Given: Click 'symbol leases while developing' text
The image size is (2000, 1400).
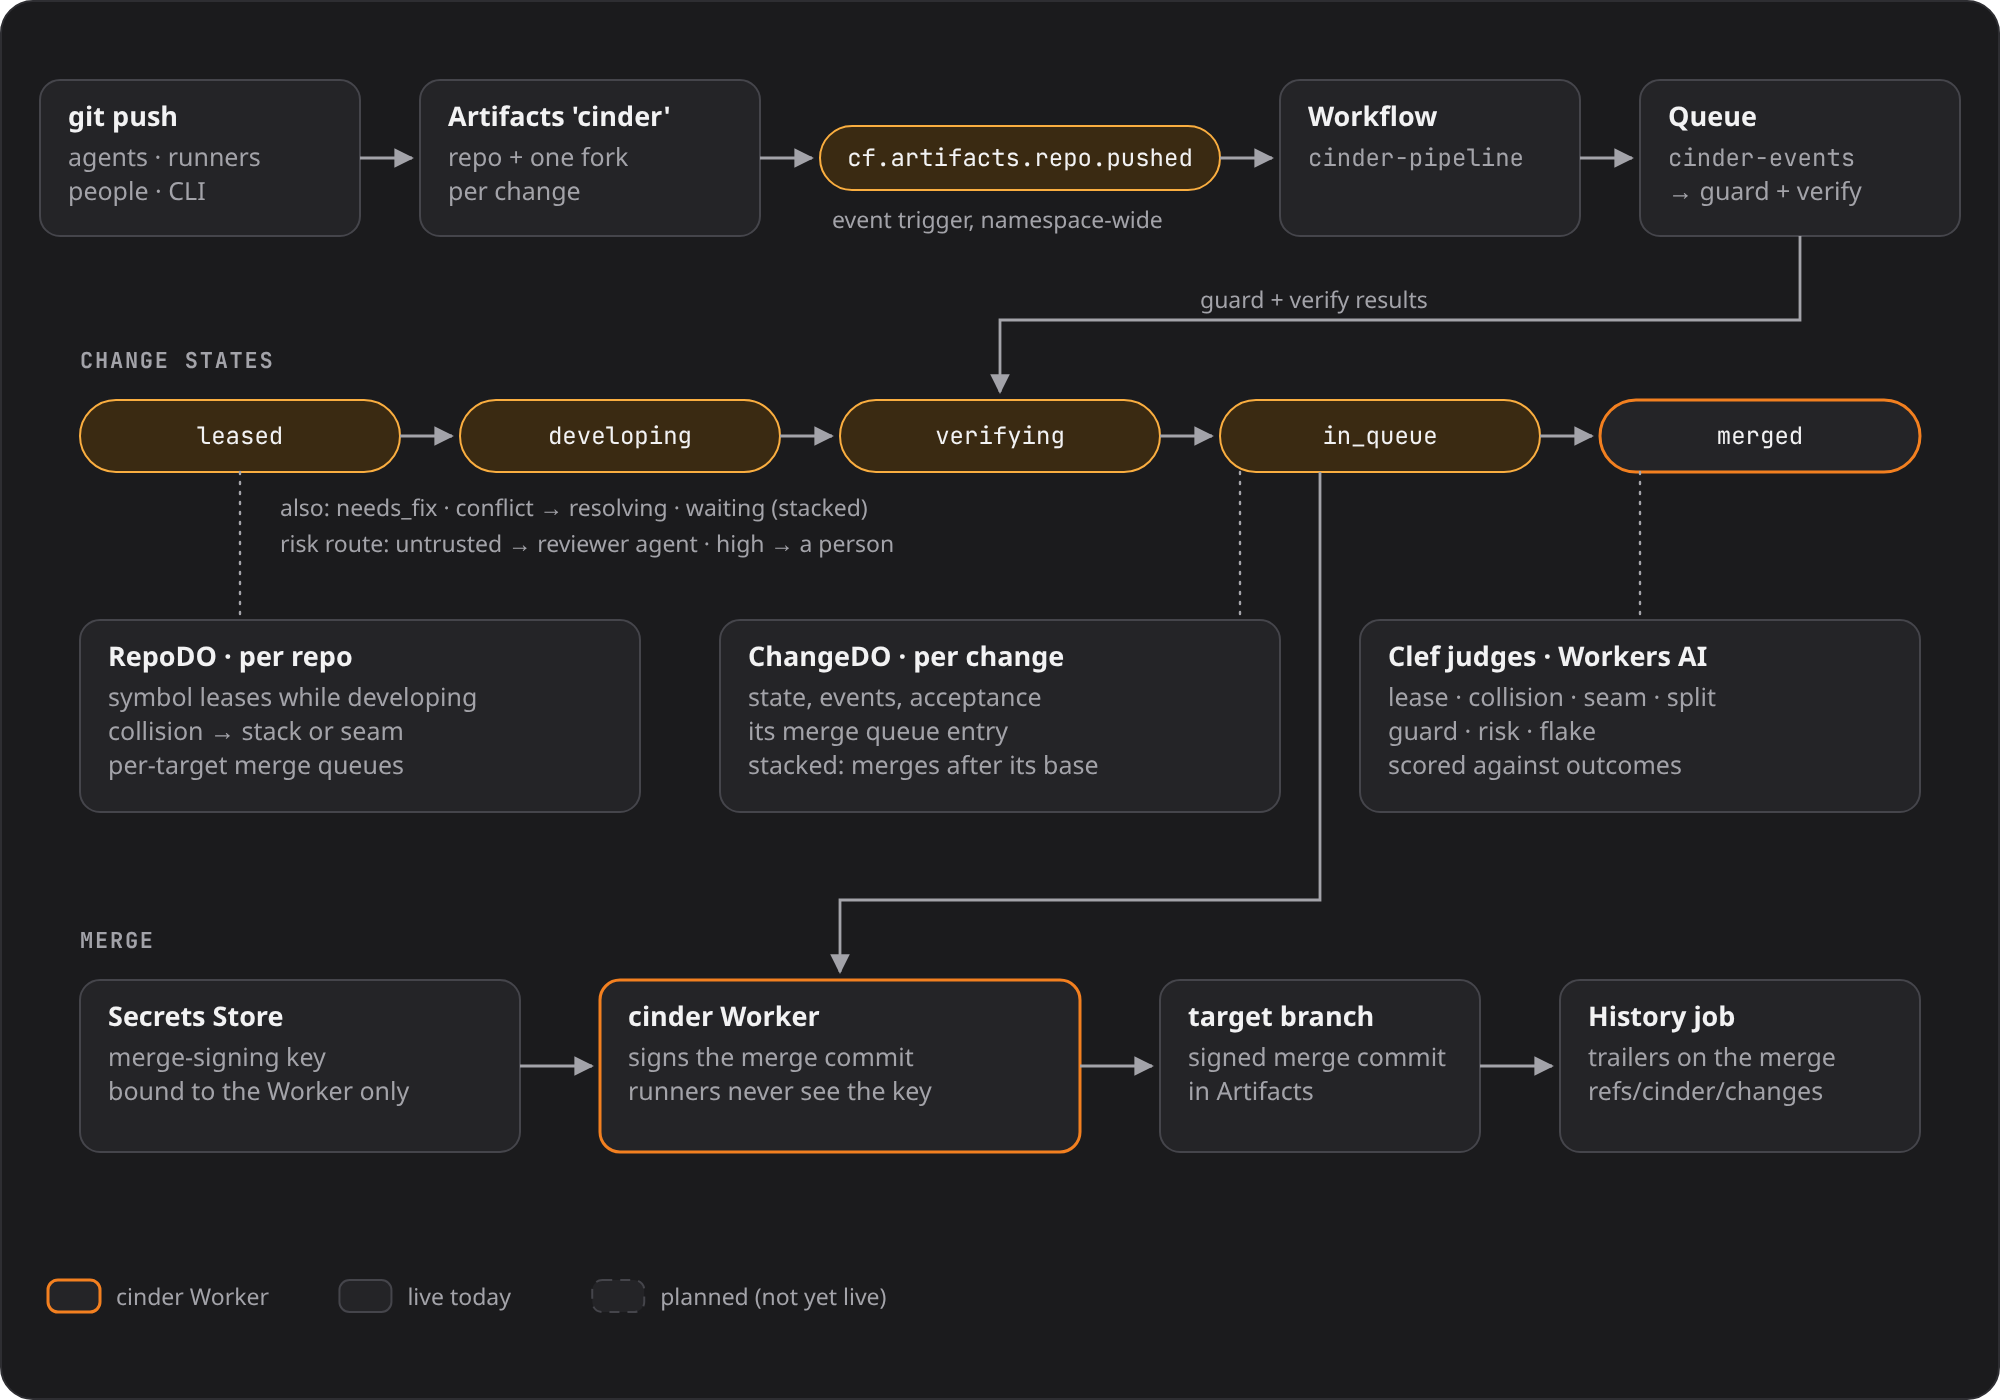Looking at the screenshot, I should pyautogui.click(x=292, y=698).
